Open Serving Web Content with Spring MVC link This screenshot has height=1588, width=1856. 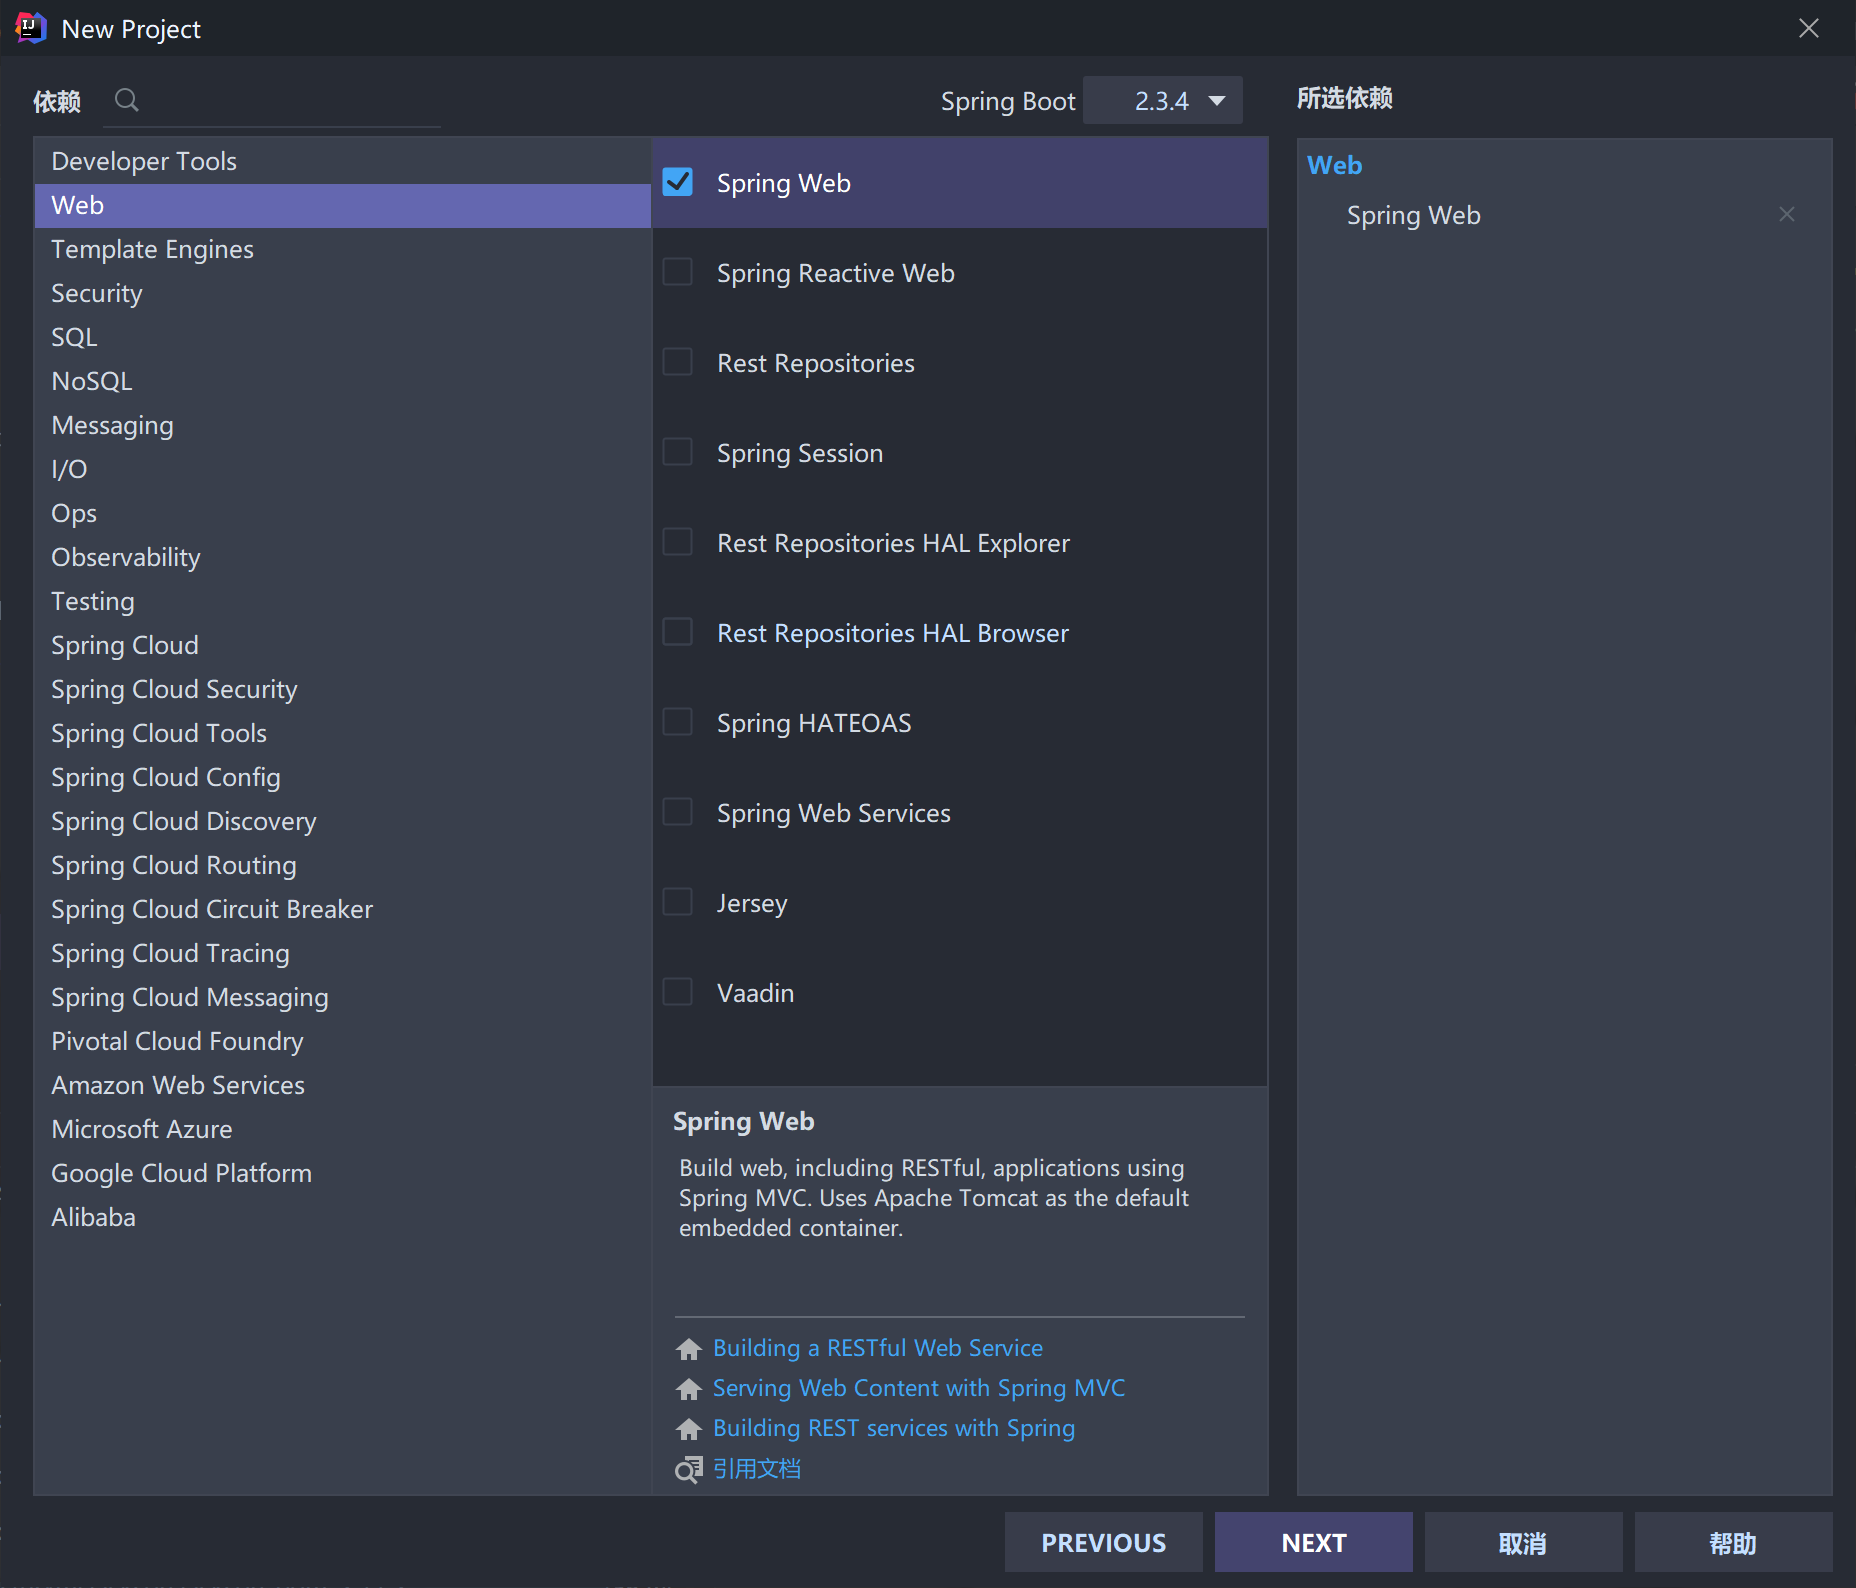pyautogui.click(x=919, y=1388)
